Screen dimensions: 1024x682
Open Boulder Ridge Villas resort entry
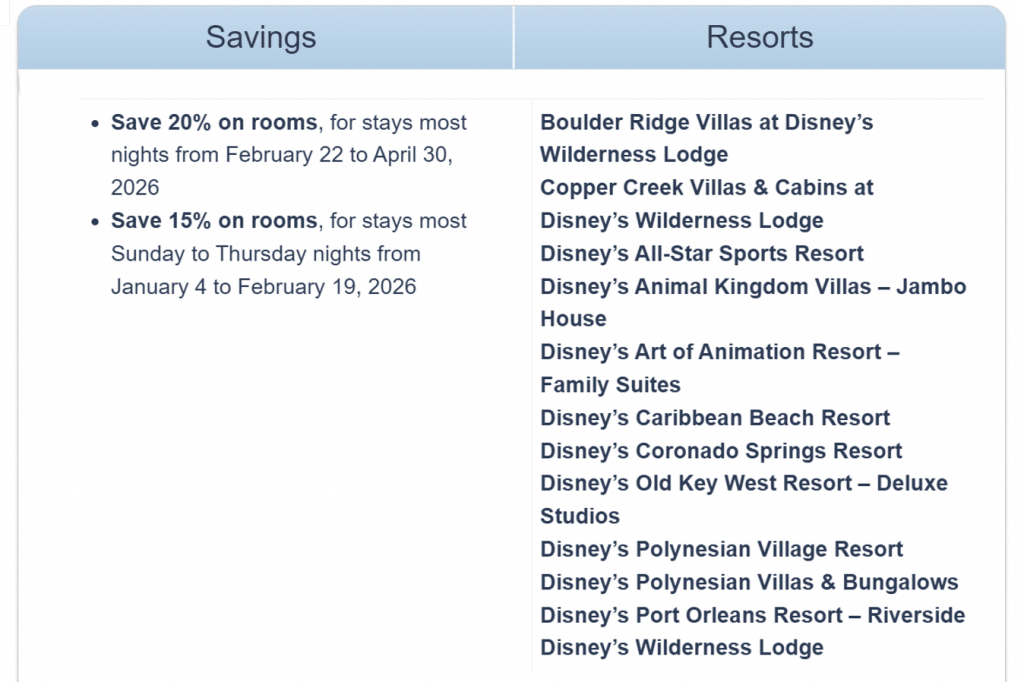[706, 123]
